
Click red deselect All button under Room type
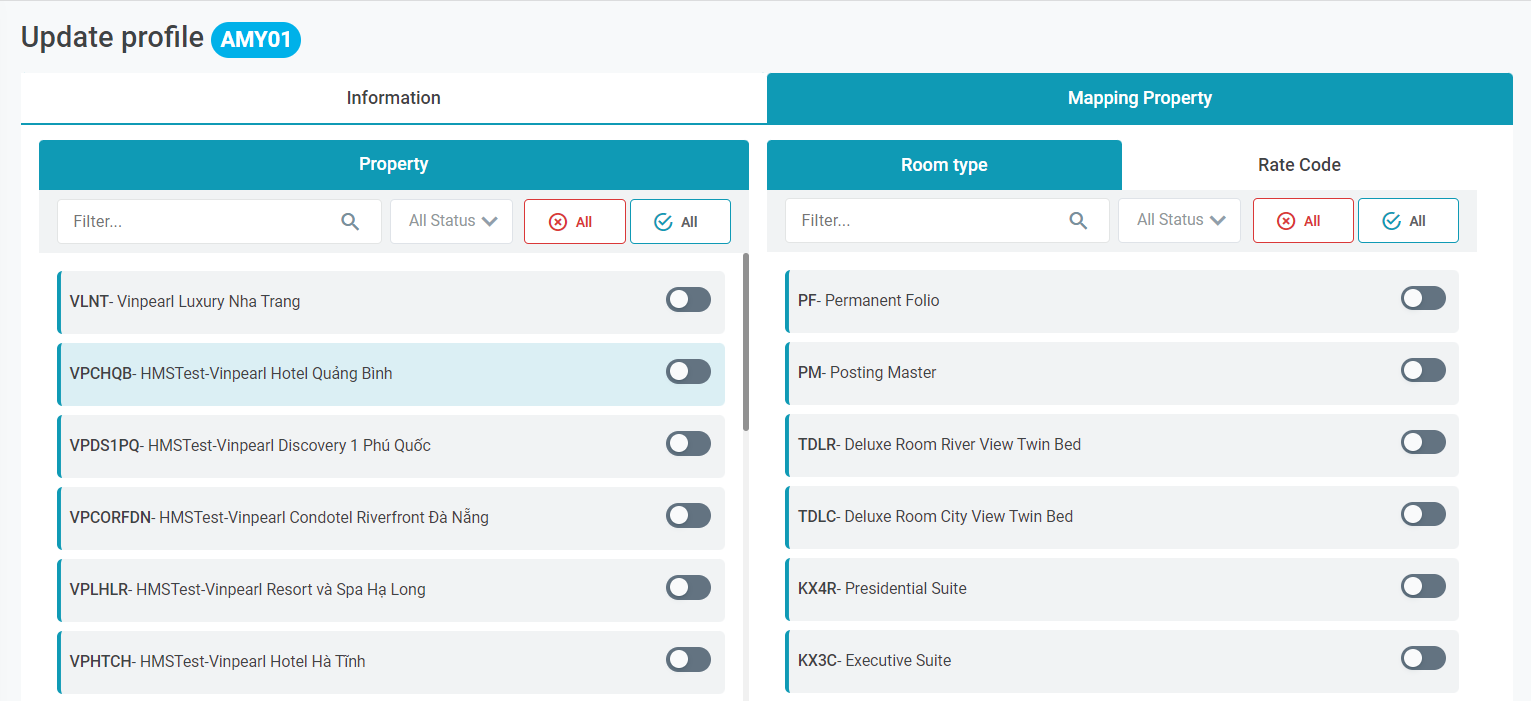click(1302, 221)
